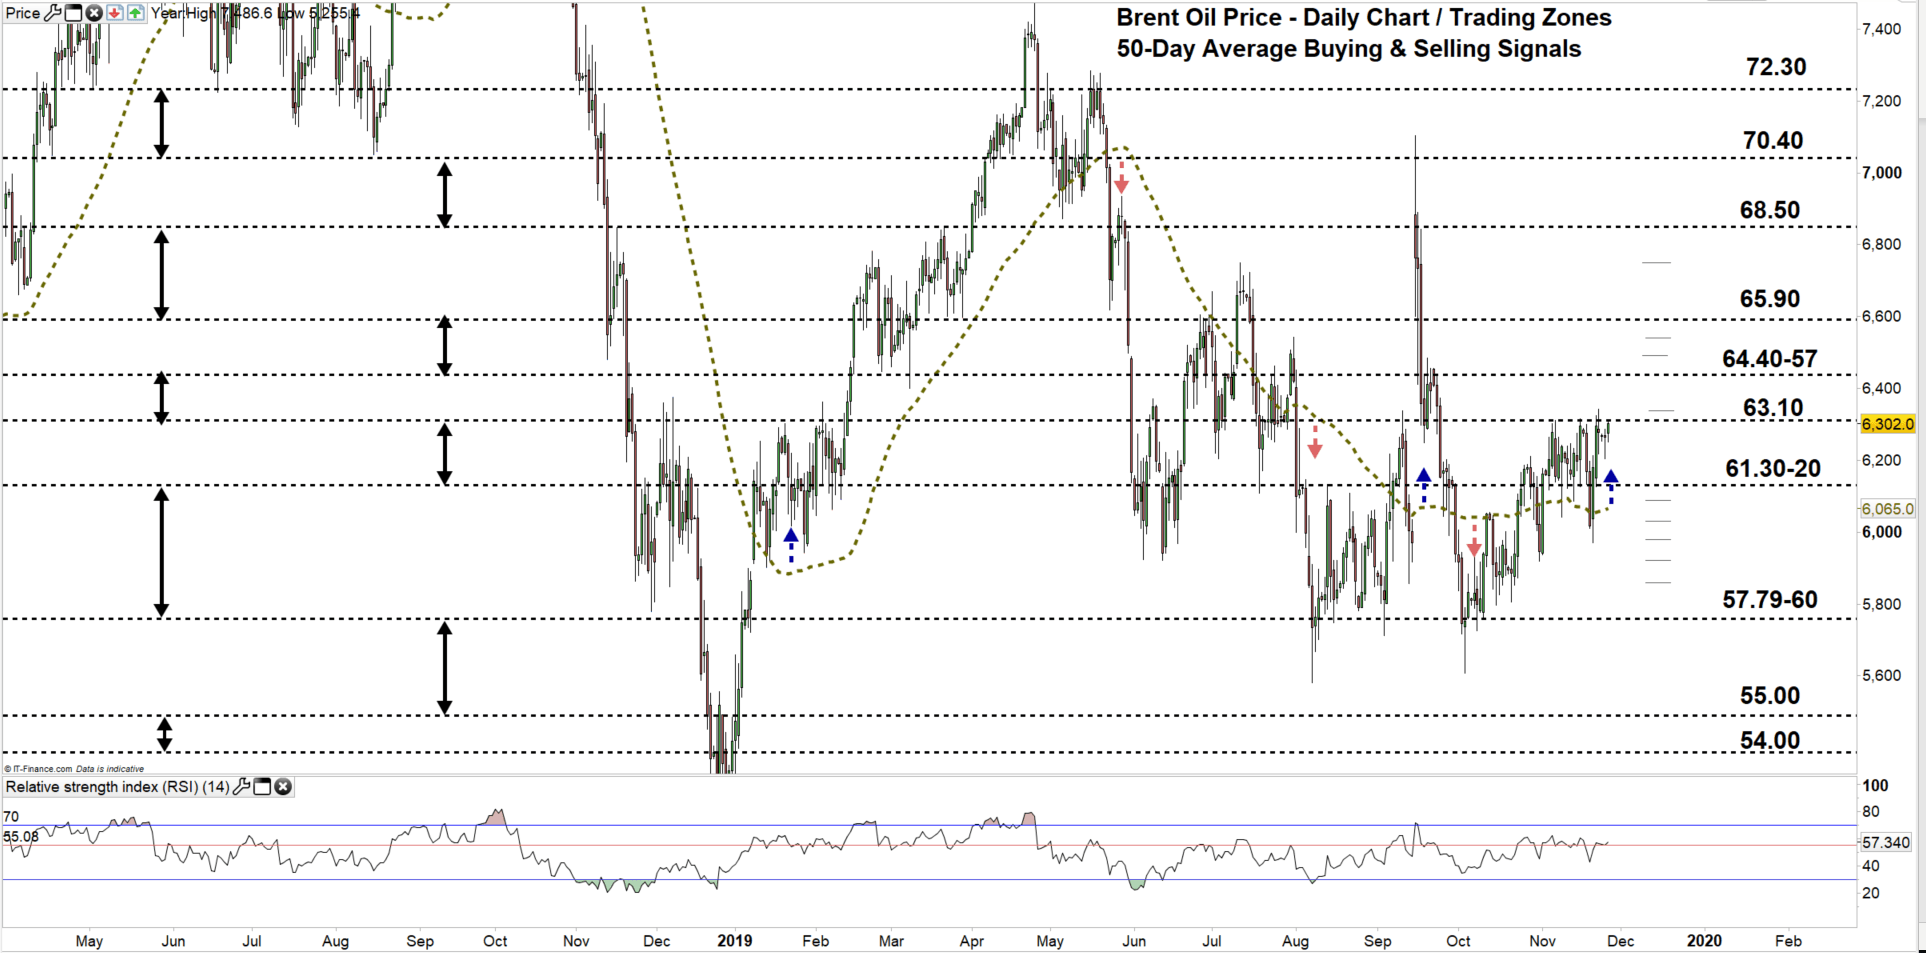Click the 55.00 level label
Viewport: 1926px width, 953px height.
click(1770, 696)
